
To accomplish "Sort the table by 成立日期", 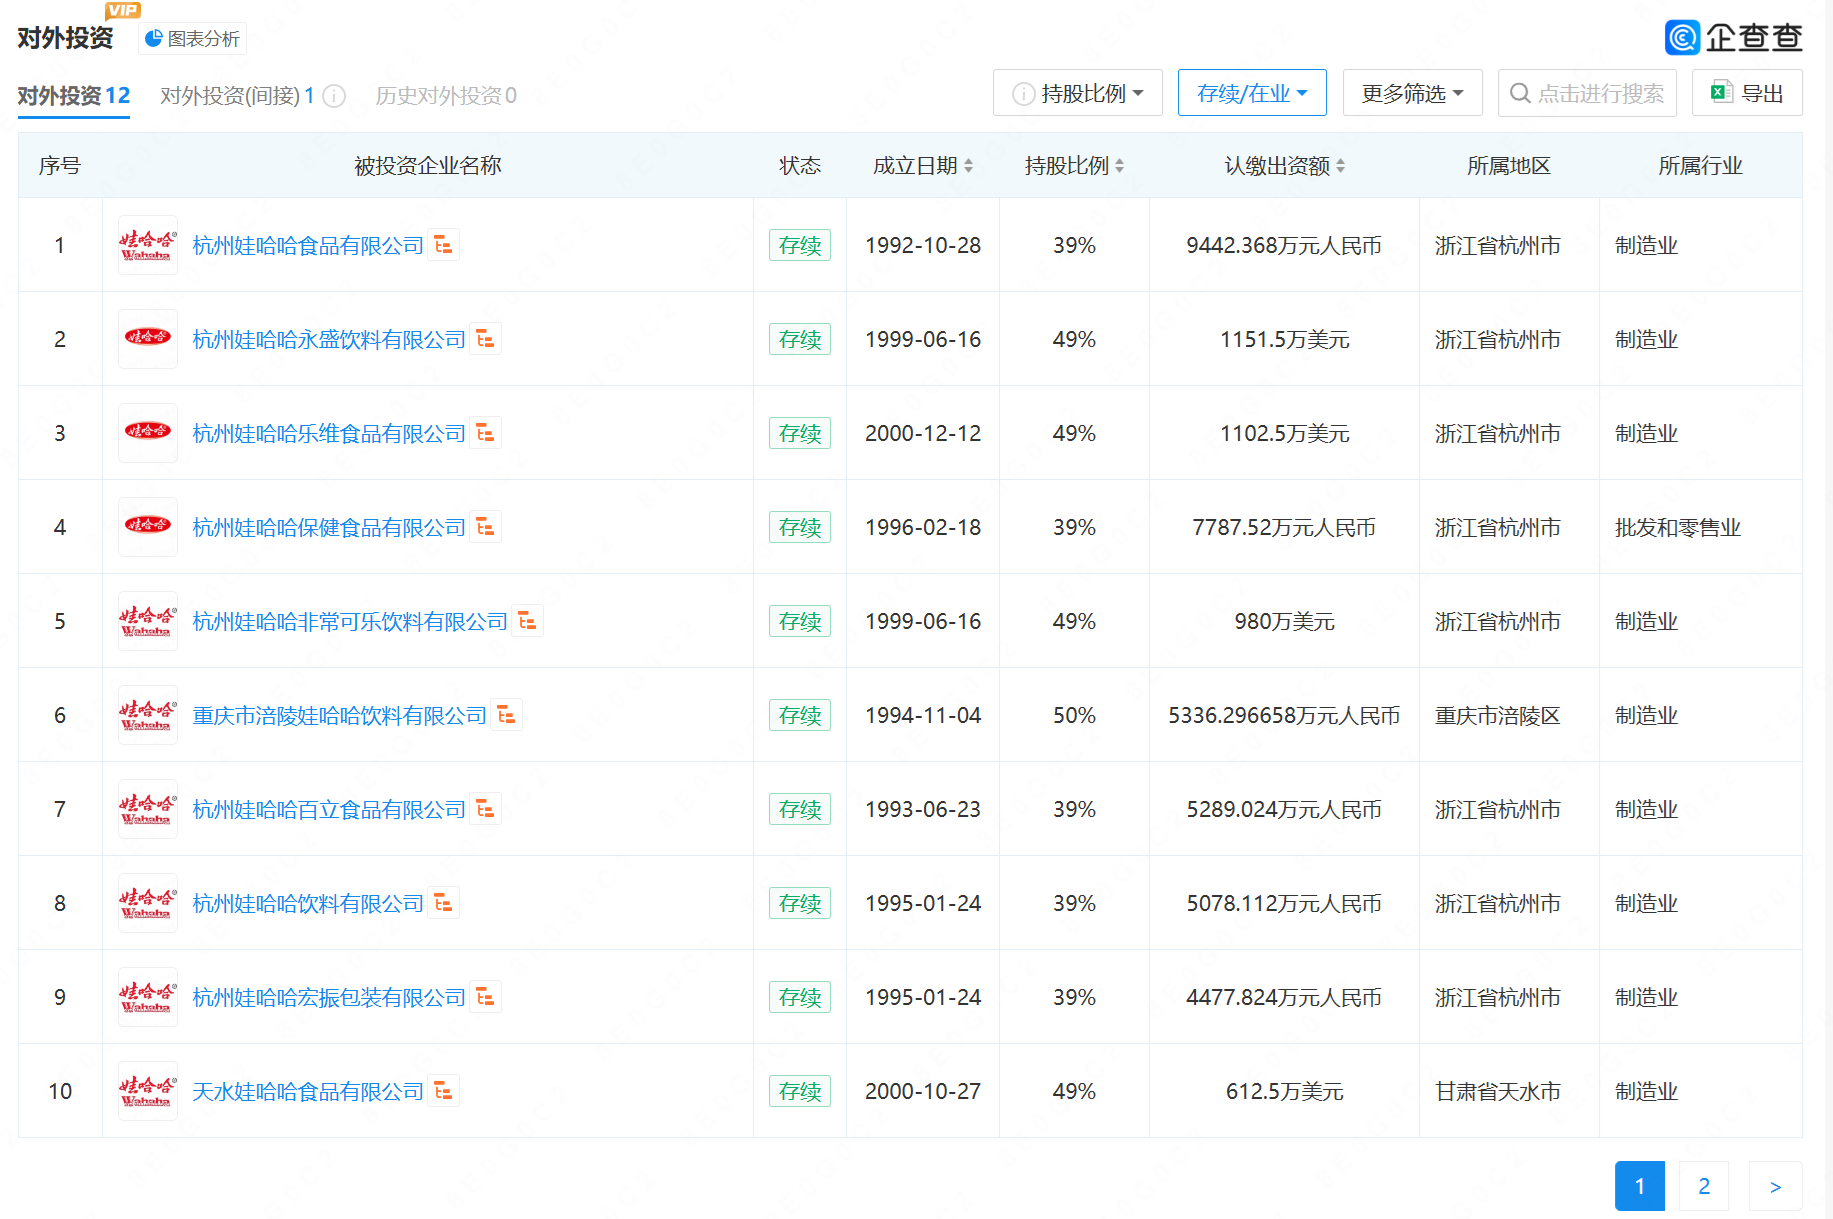I will [x=922, y=166].
